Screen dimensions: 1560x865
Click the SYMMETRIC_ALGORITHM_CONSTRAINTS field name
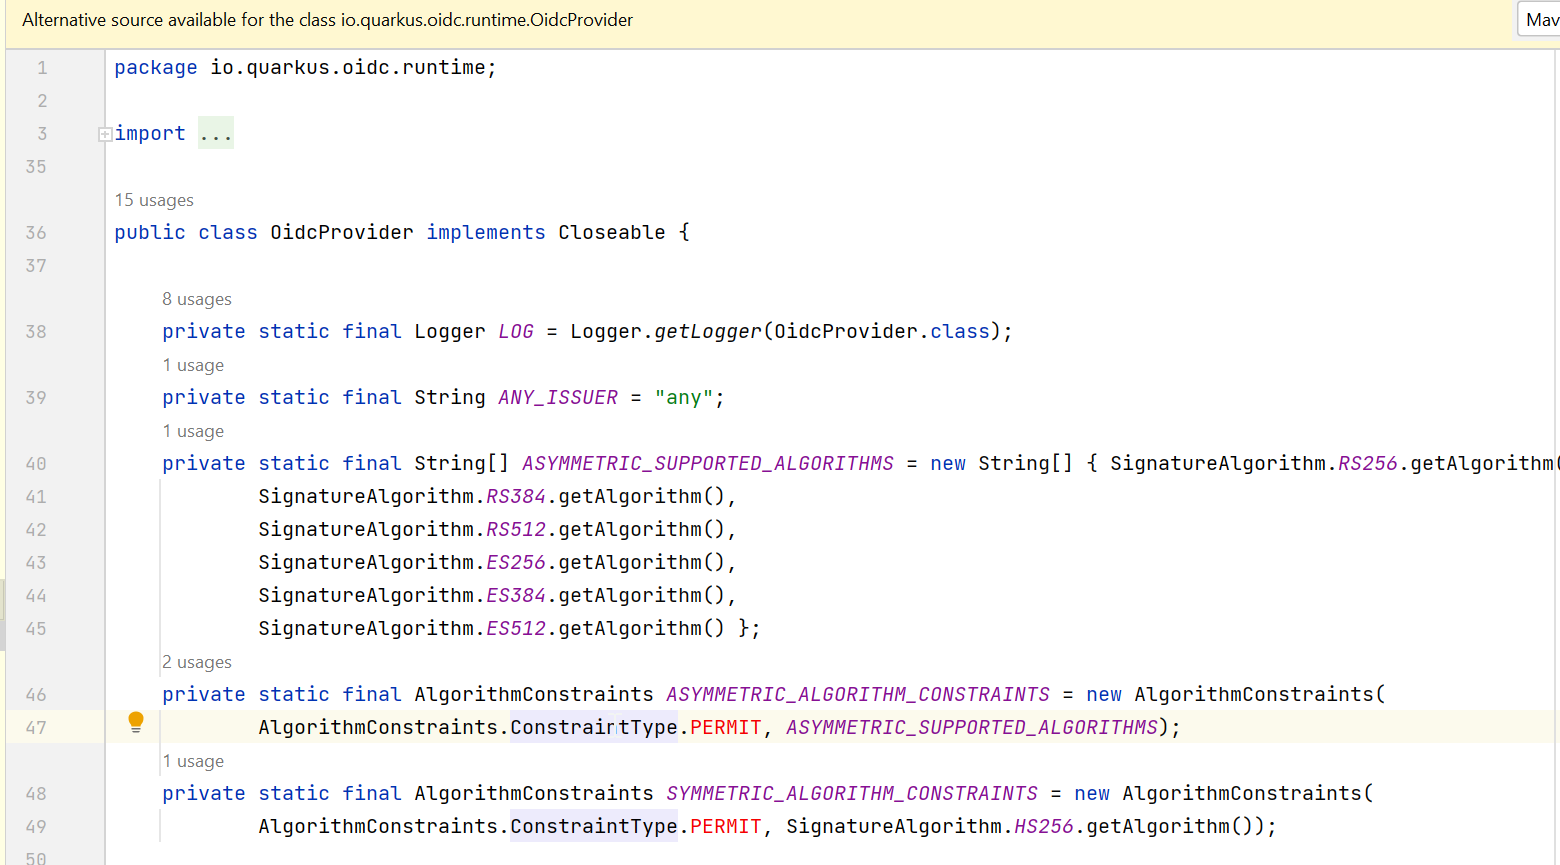852,793
